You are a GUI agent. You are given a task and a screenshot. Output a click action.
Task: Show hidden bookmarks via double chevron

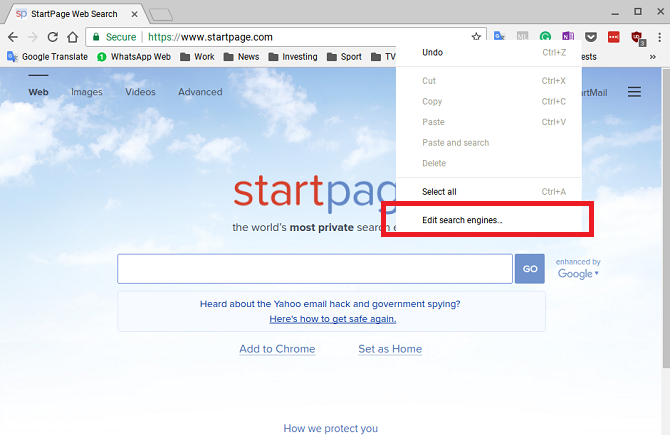coord(652,57)
